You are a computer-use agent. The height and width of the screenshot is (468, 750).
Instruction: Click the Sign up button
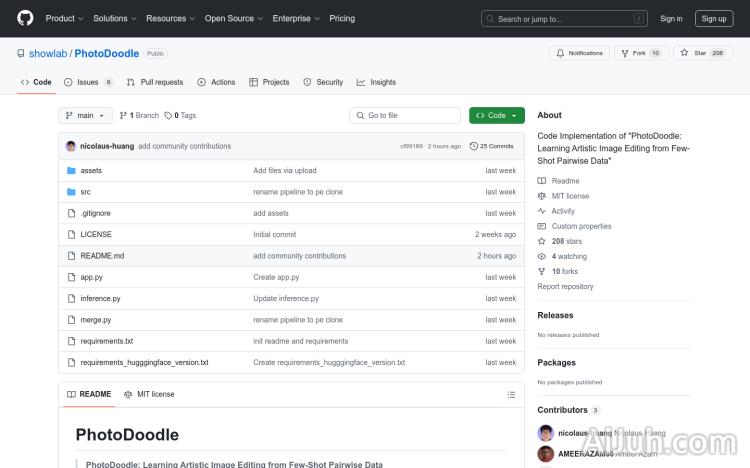(x=714, y=18)
